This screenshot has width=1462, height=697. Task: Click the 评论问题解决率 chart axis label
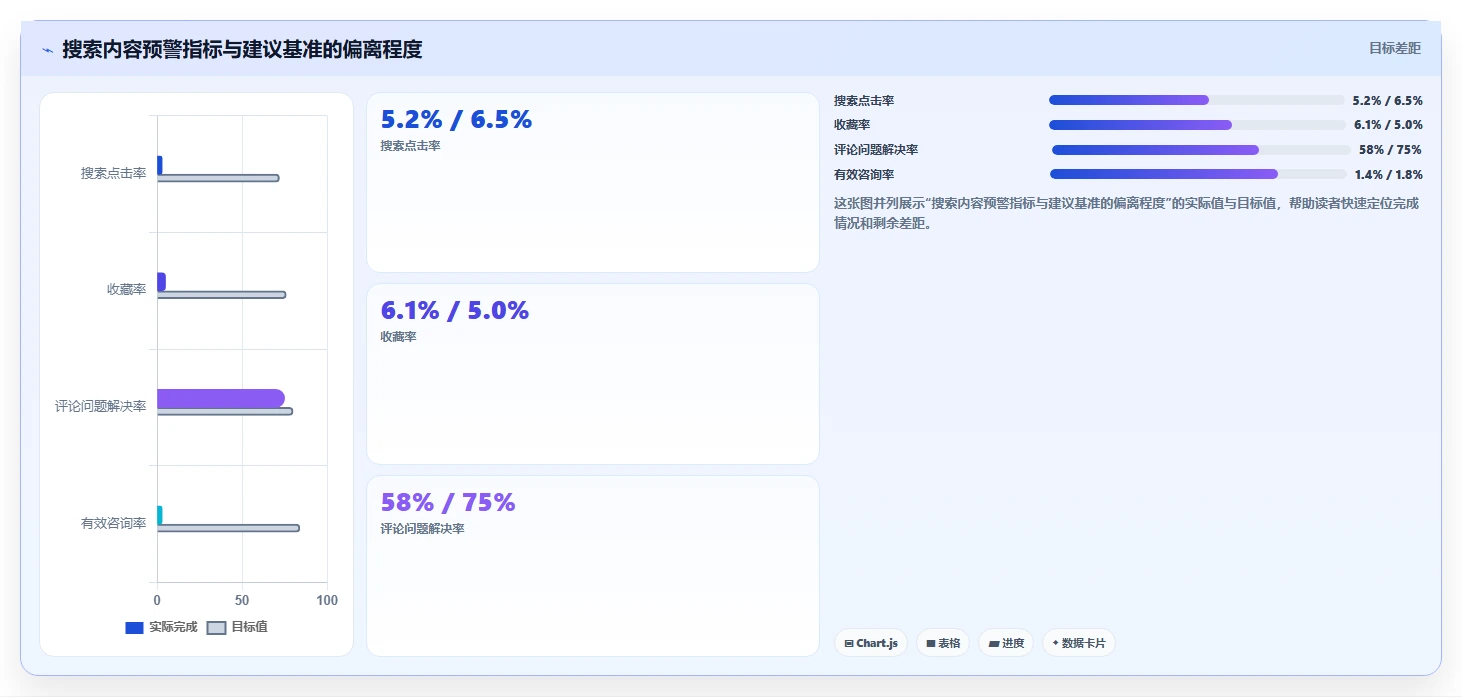click(x=101, y=406)
